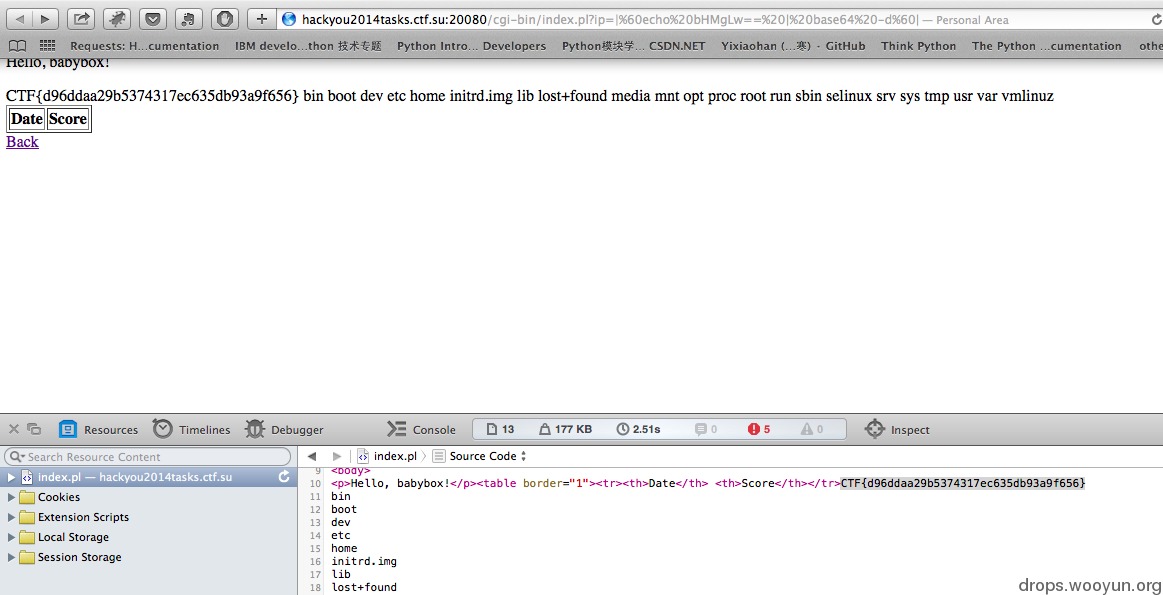Viewport: 1163px width, 595px height.
Task: Click the CTF flag text on page
Action: pyautogui.click(x=153, y=96)
